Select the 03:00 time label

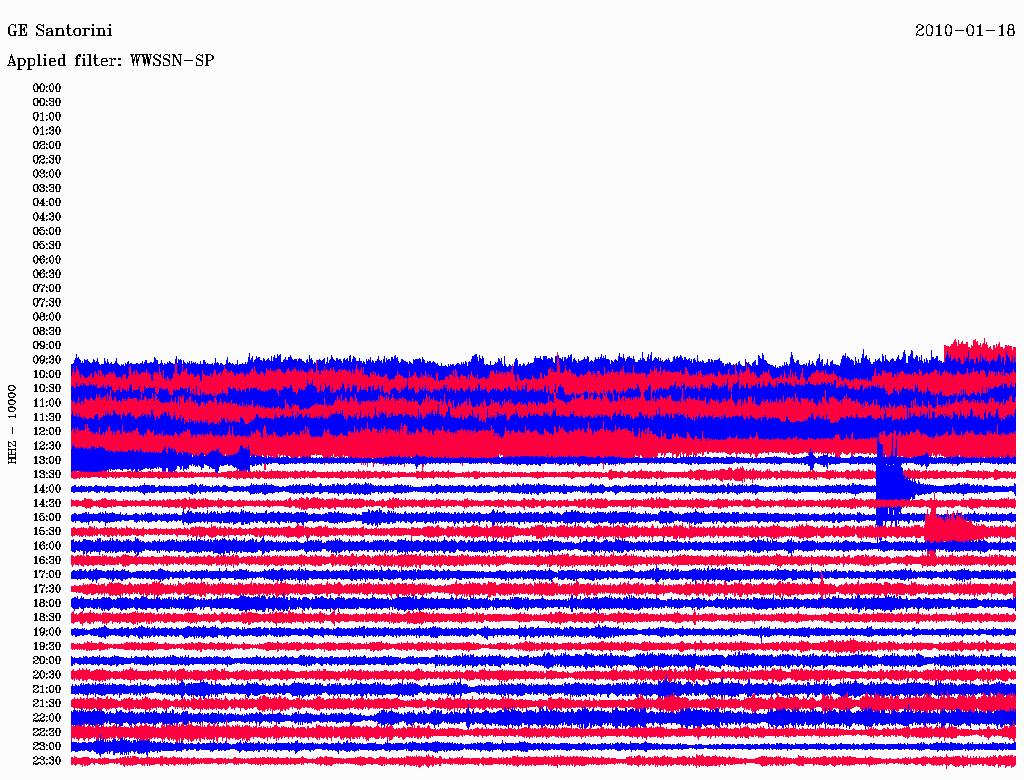(x=46, y=174)
